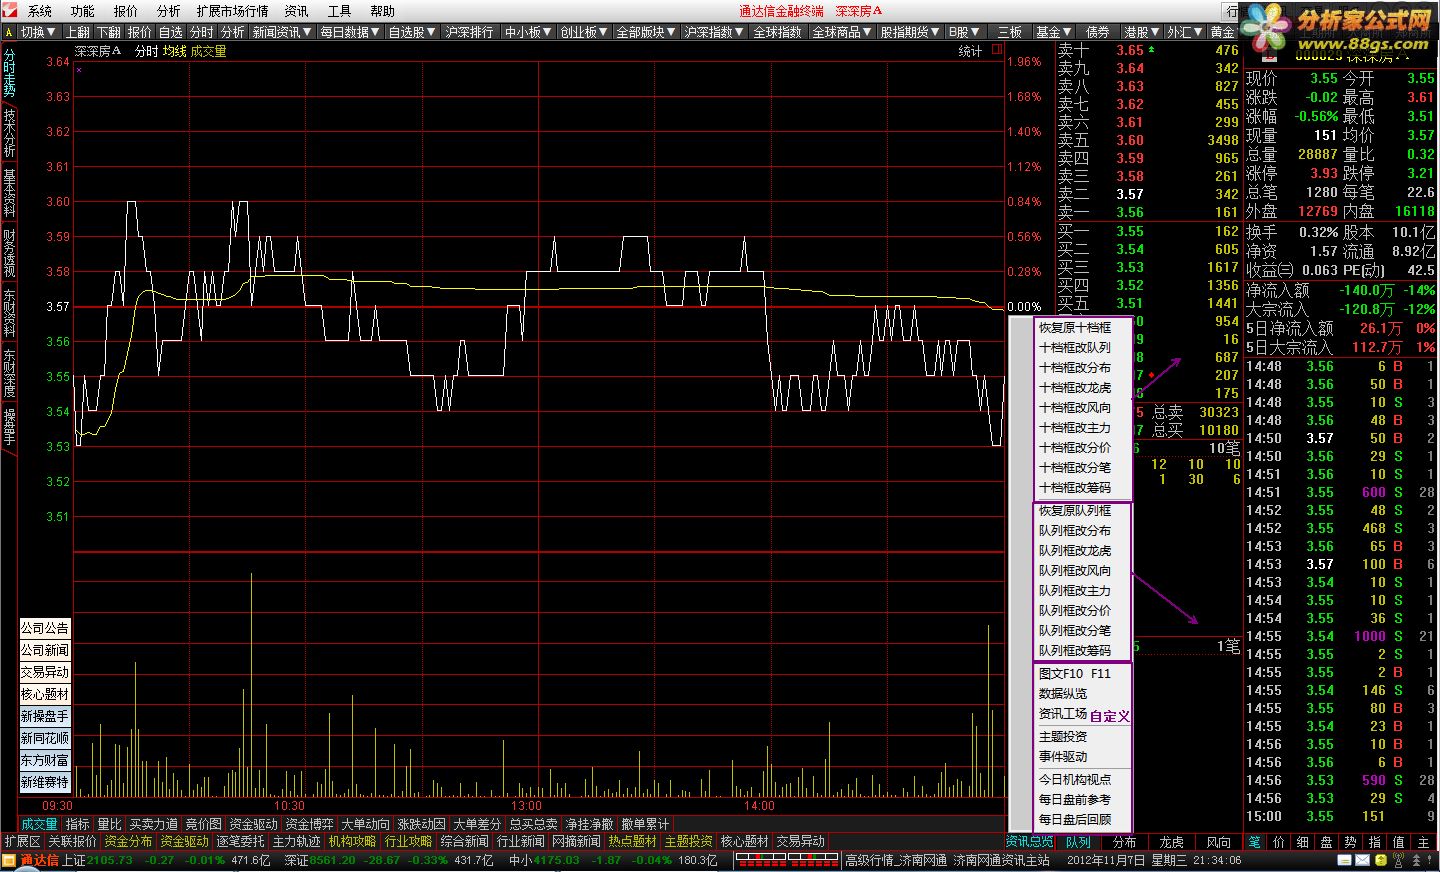1440x872 pixels.
Task: Switch to 撤单累计 bottom indicator tab
Action: click(645, 824)
